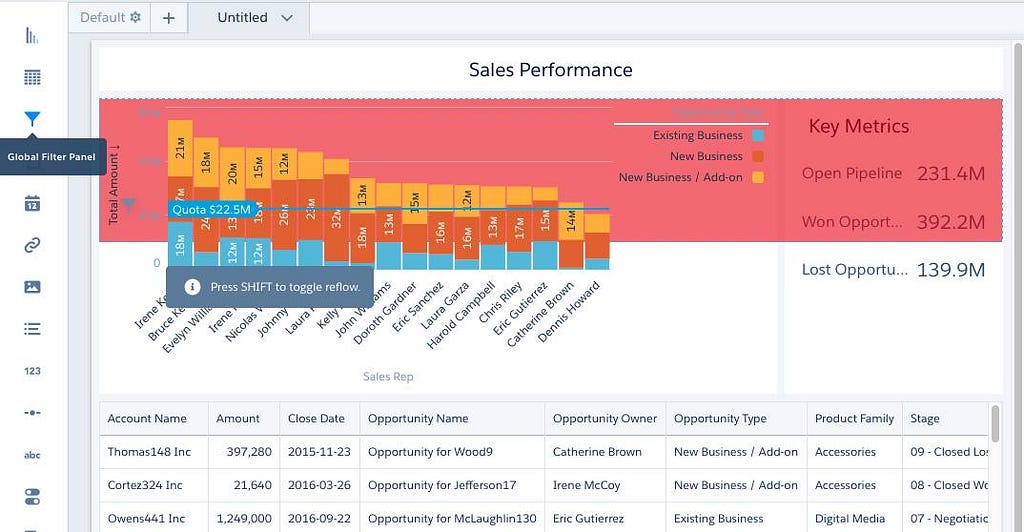Select the table widget icon

pos(32,78)
